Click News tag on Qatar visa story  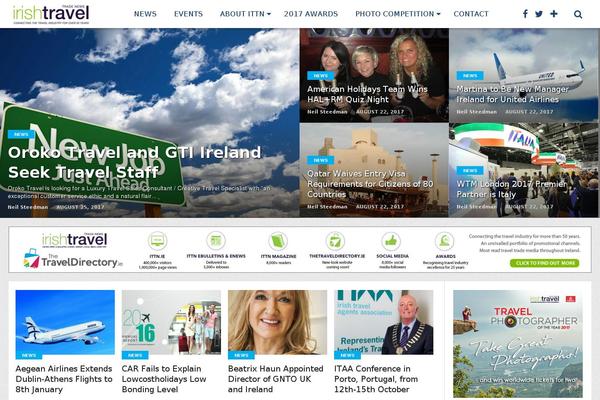click(320, 160)
